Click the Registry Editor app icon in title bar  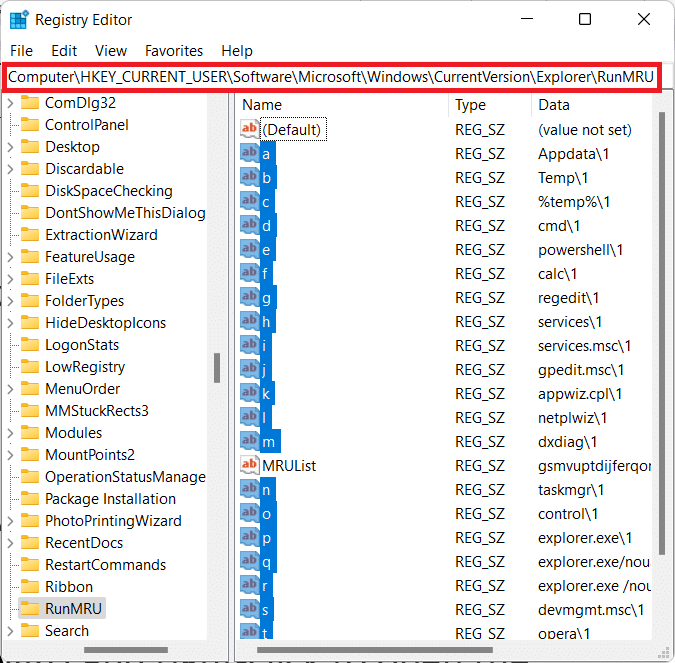point(19,19)
